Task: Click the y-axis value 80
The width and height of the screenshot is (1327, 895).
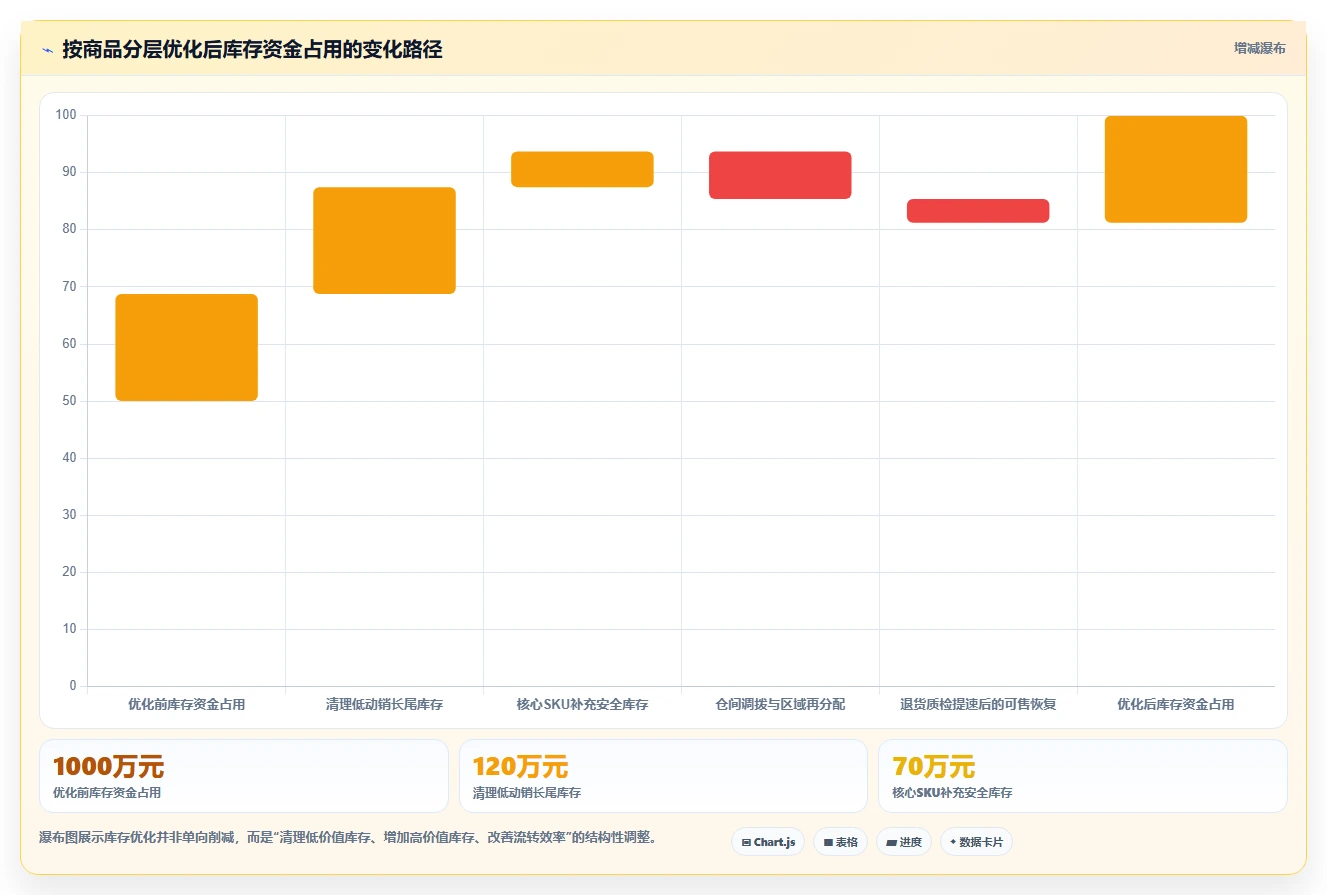Action: [69, 229]
